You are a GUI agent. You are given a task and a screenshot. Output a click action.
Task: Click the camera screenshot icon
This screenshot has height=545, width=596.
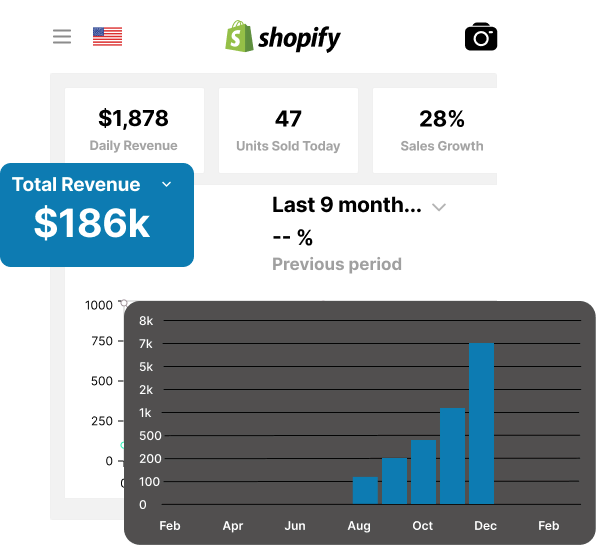[x=481, y=36]
